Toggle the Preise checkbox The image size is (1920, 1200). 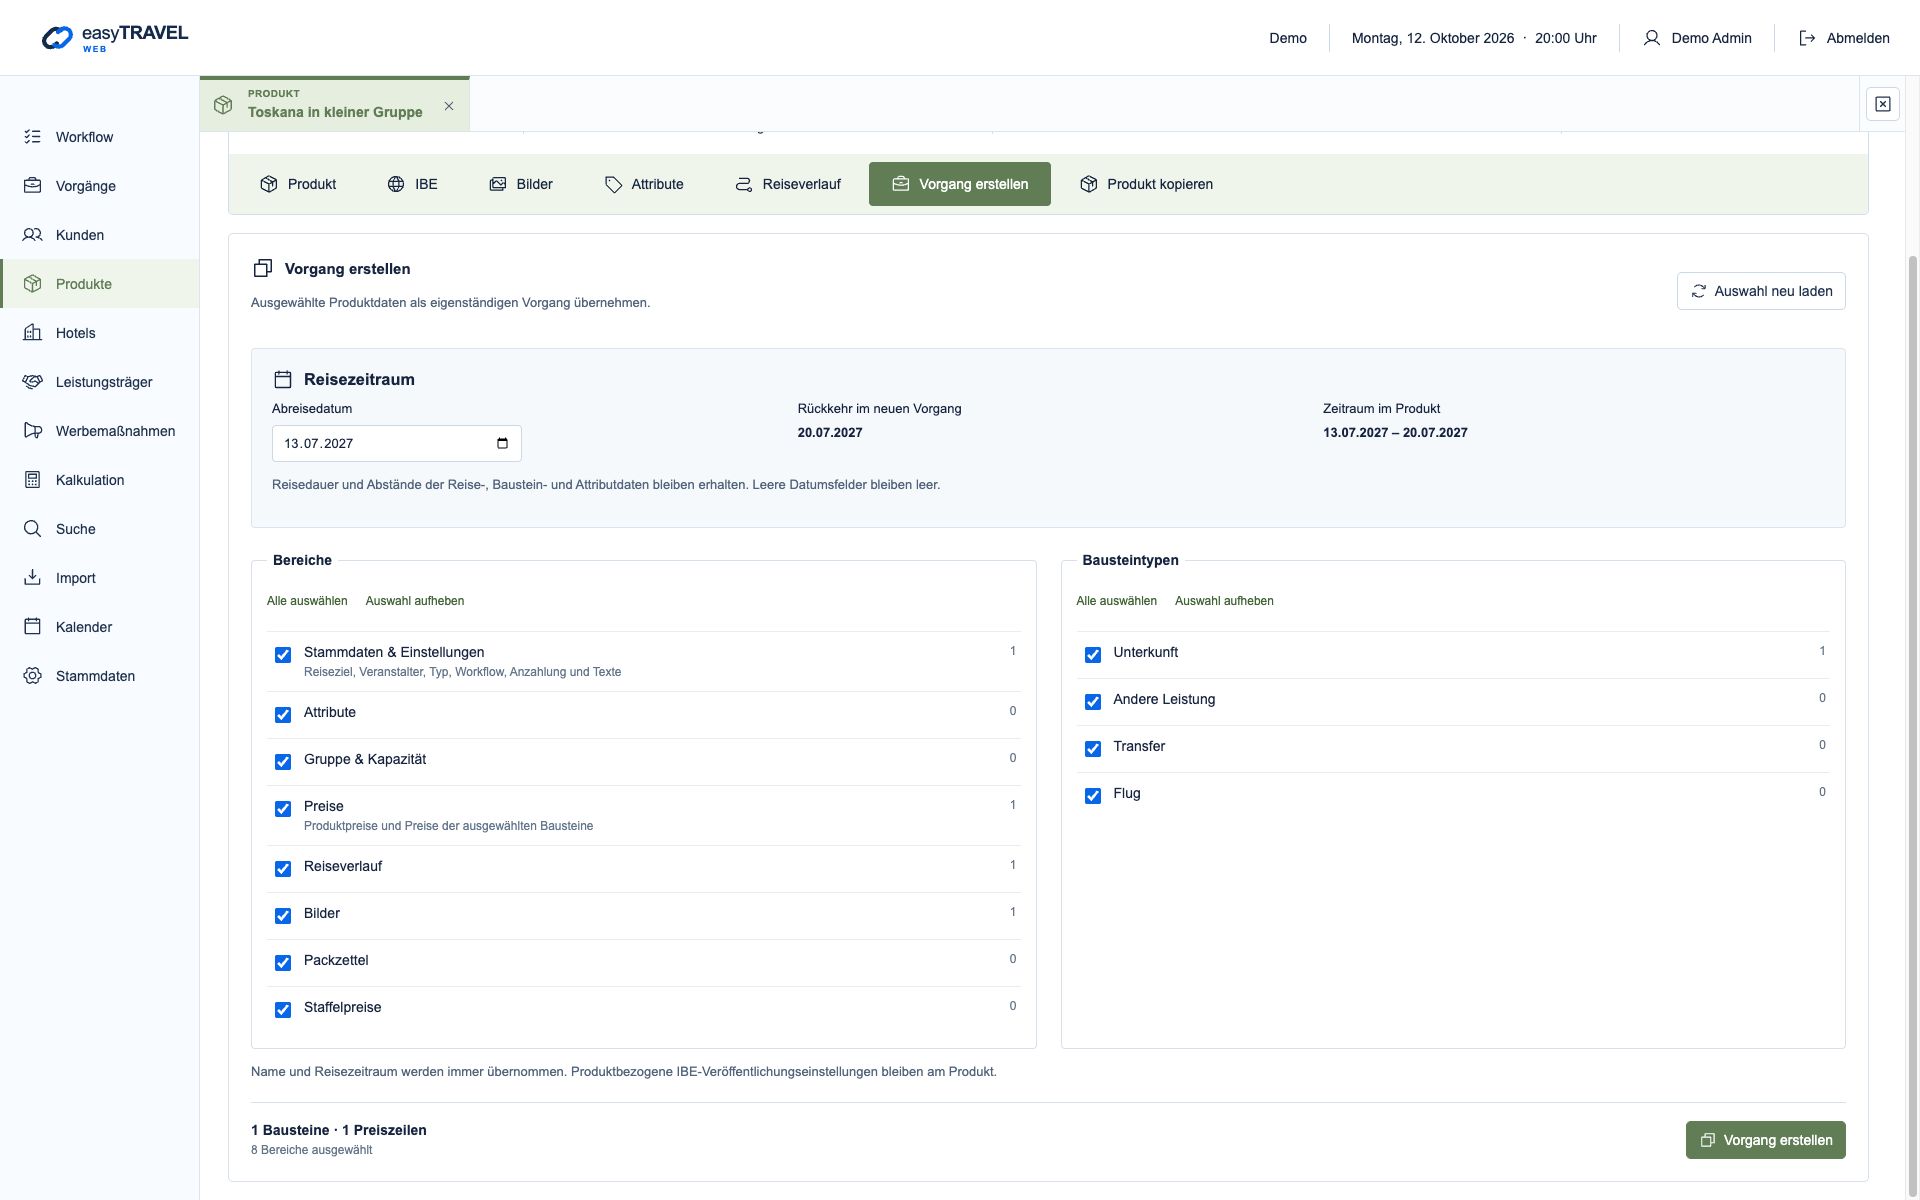tap(283, 809)
